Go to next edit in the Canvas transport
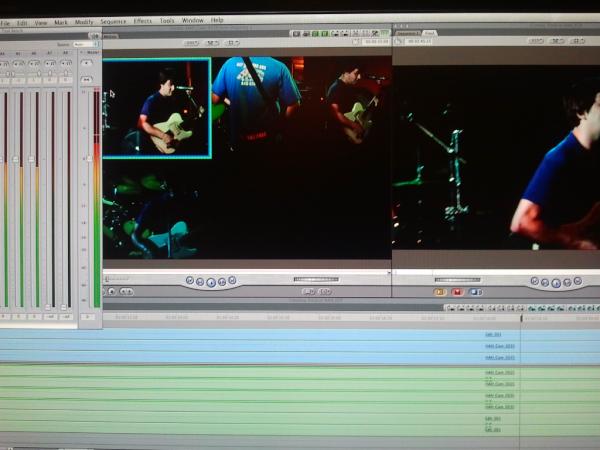Image resolution: width=600 pixels, height=450 pixels. (578, 281)
